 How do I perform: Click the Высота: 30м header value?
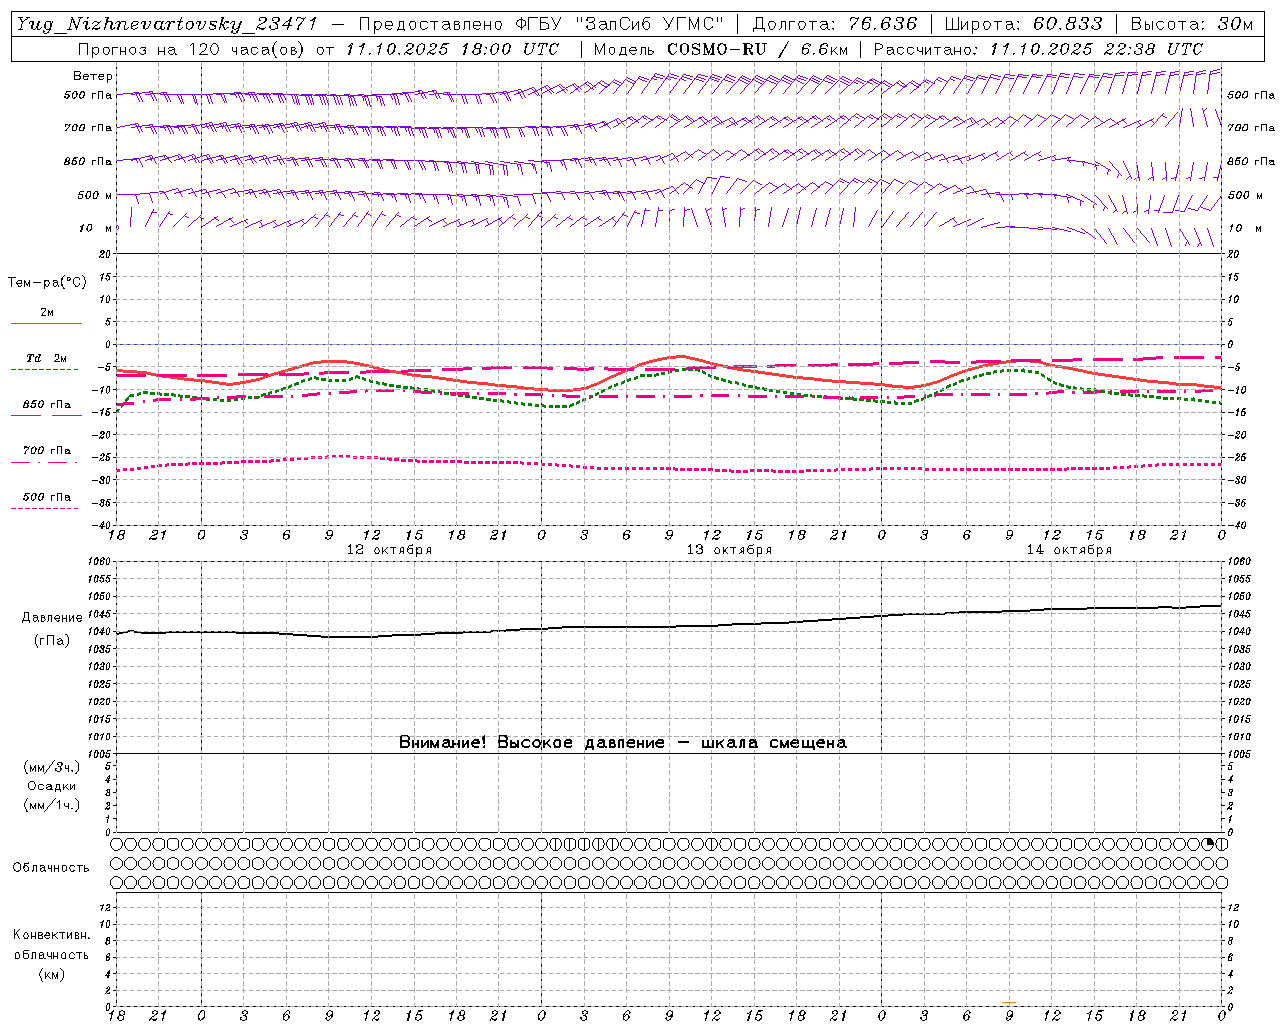coord(1191,24)
